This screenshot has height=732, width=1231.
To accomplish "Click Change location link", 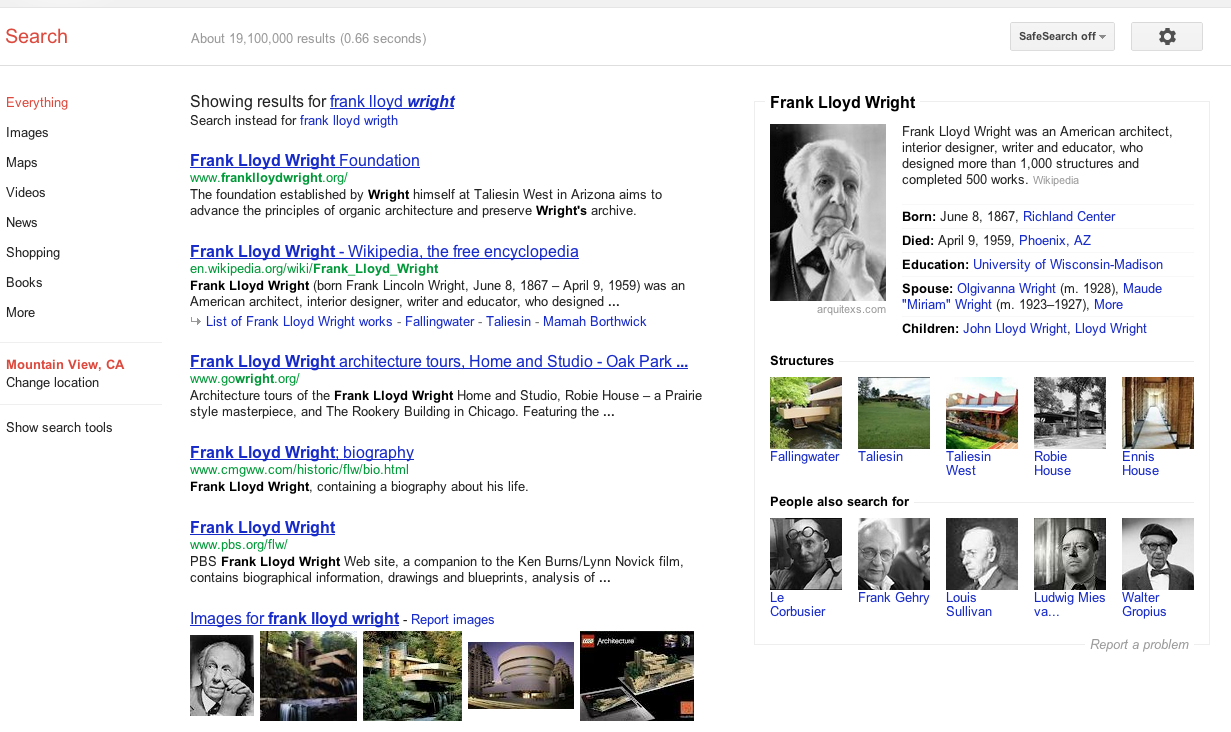I will tap(52, 382).
